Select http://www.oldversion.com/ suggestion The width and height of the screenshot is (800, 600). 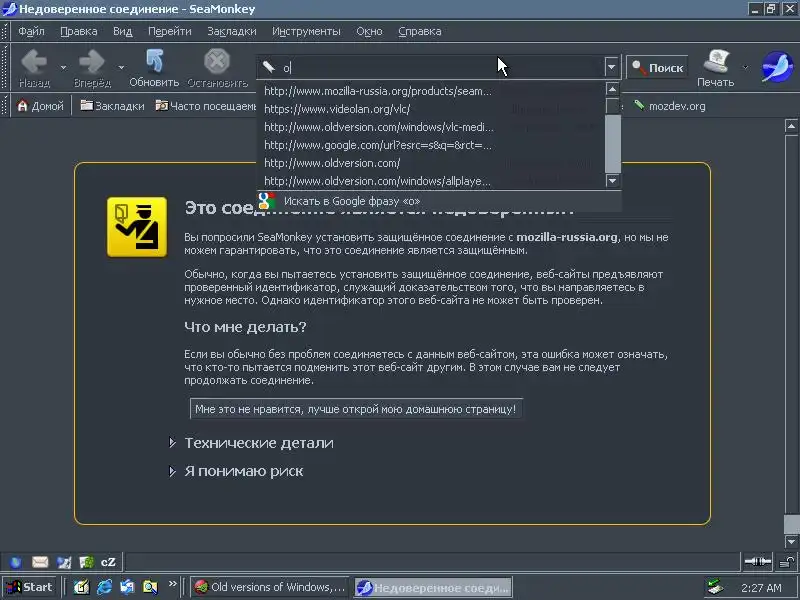[x=431, y=163]
